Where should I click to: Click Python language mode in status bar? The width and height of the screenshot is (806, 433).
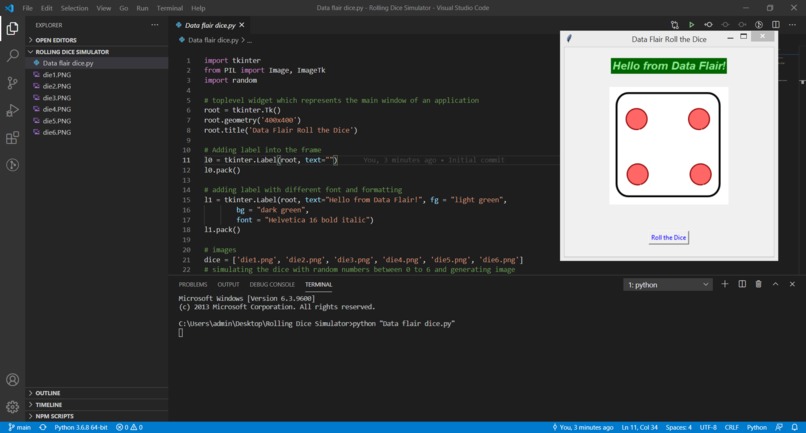pos(757,427)
